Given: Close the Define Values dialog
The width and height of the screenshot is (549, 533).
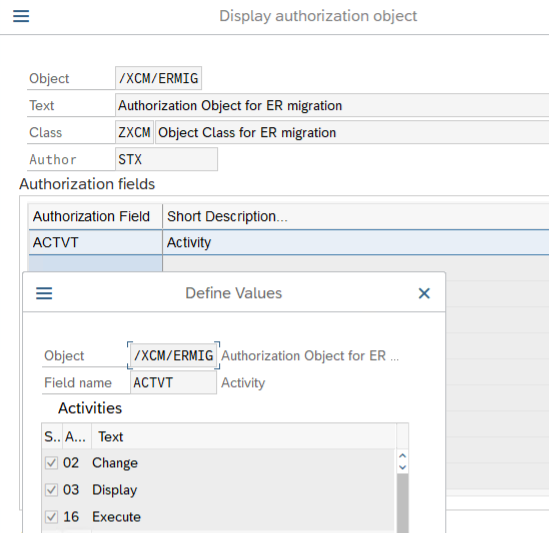Looking at the screenshot, I should coord(424,293).
